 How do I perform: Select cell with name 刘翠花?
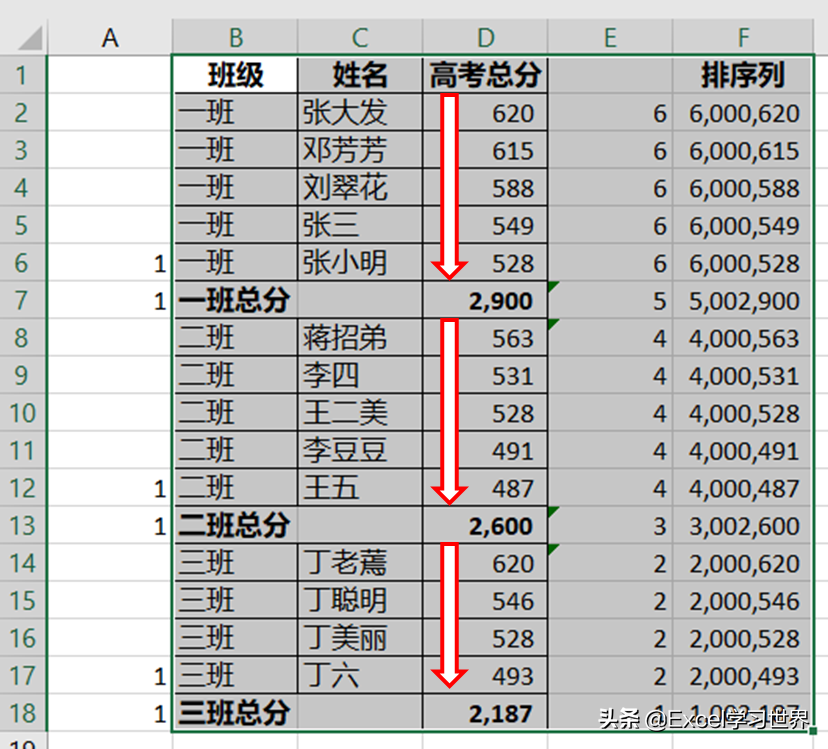click(x=360, y=188)
